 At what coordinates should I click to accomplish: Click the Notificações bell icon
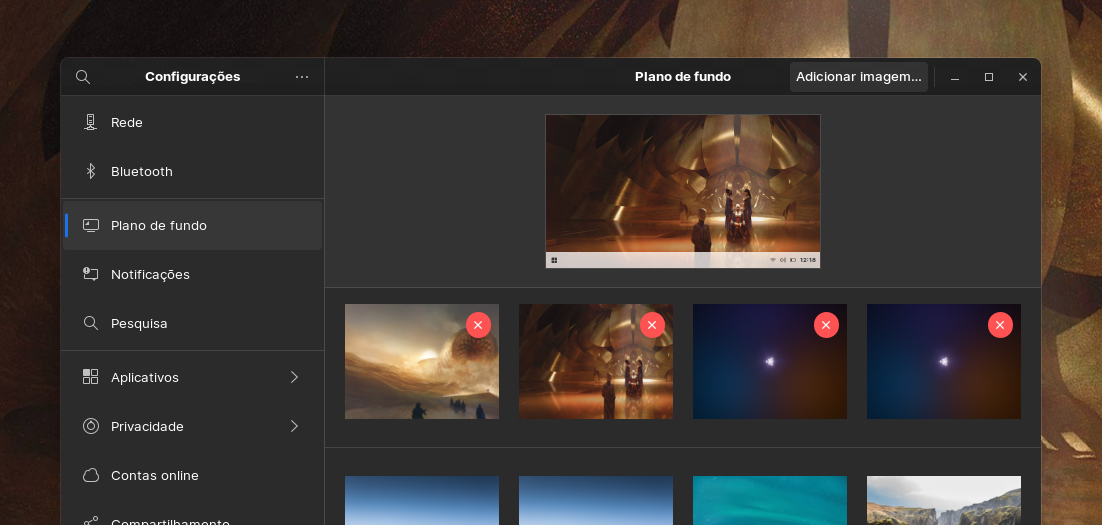point(91,274)
